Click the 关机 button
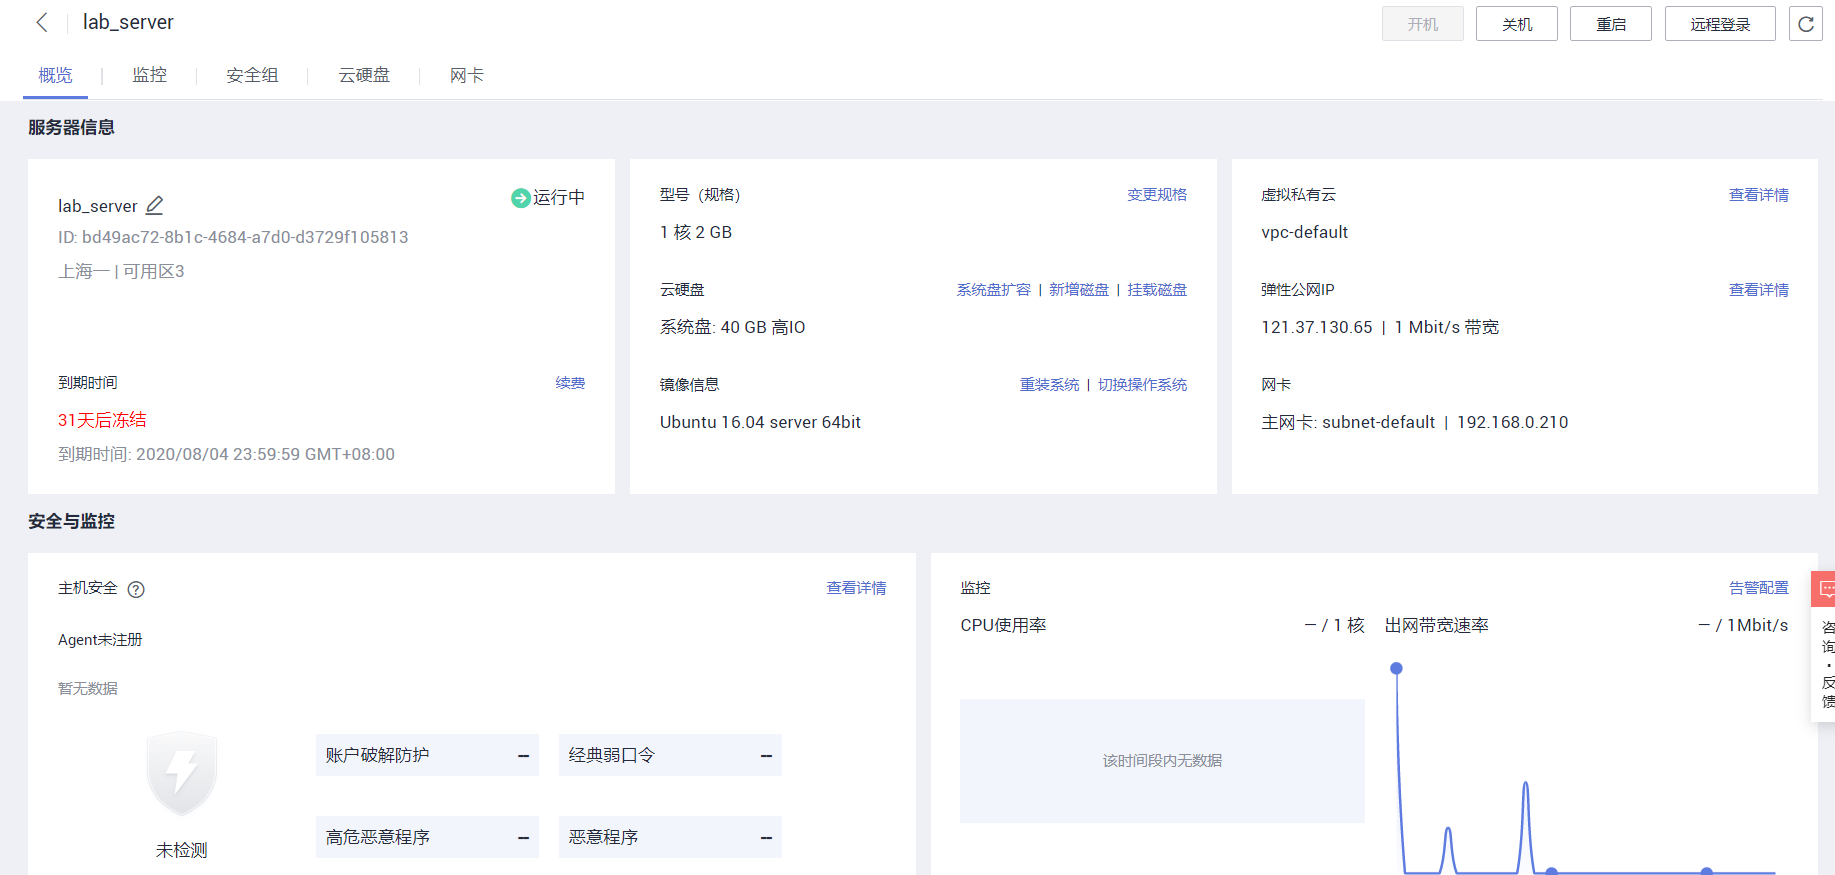 (x=1516, y=24)
